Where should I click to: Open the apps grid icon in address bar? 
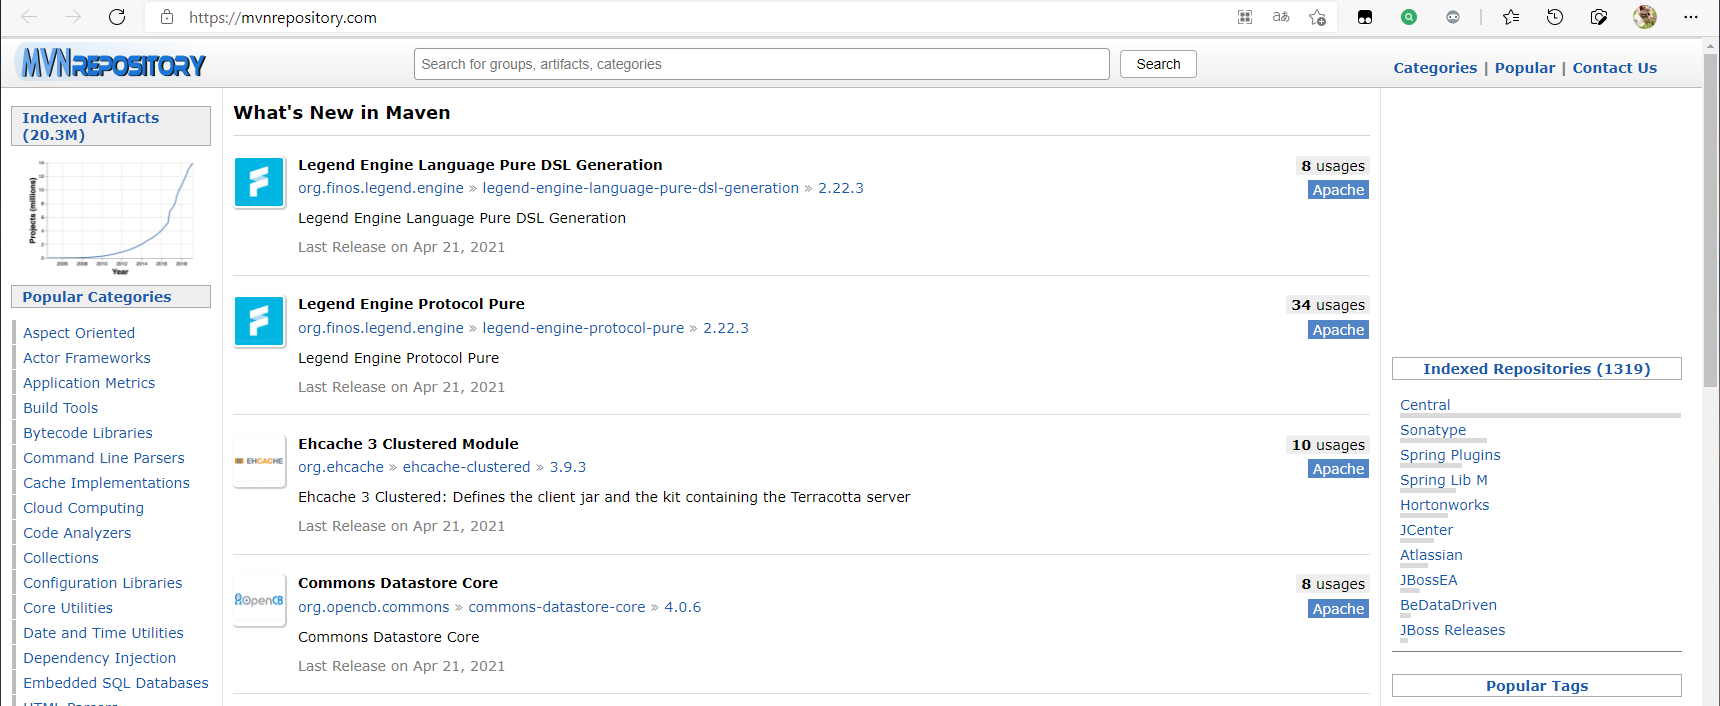point(1245,17)
